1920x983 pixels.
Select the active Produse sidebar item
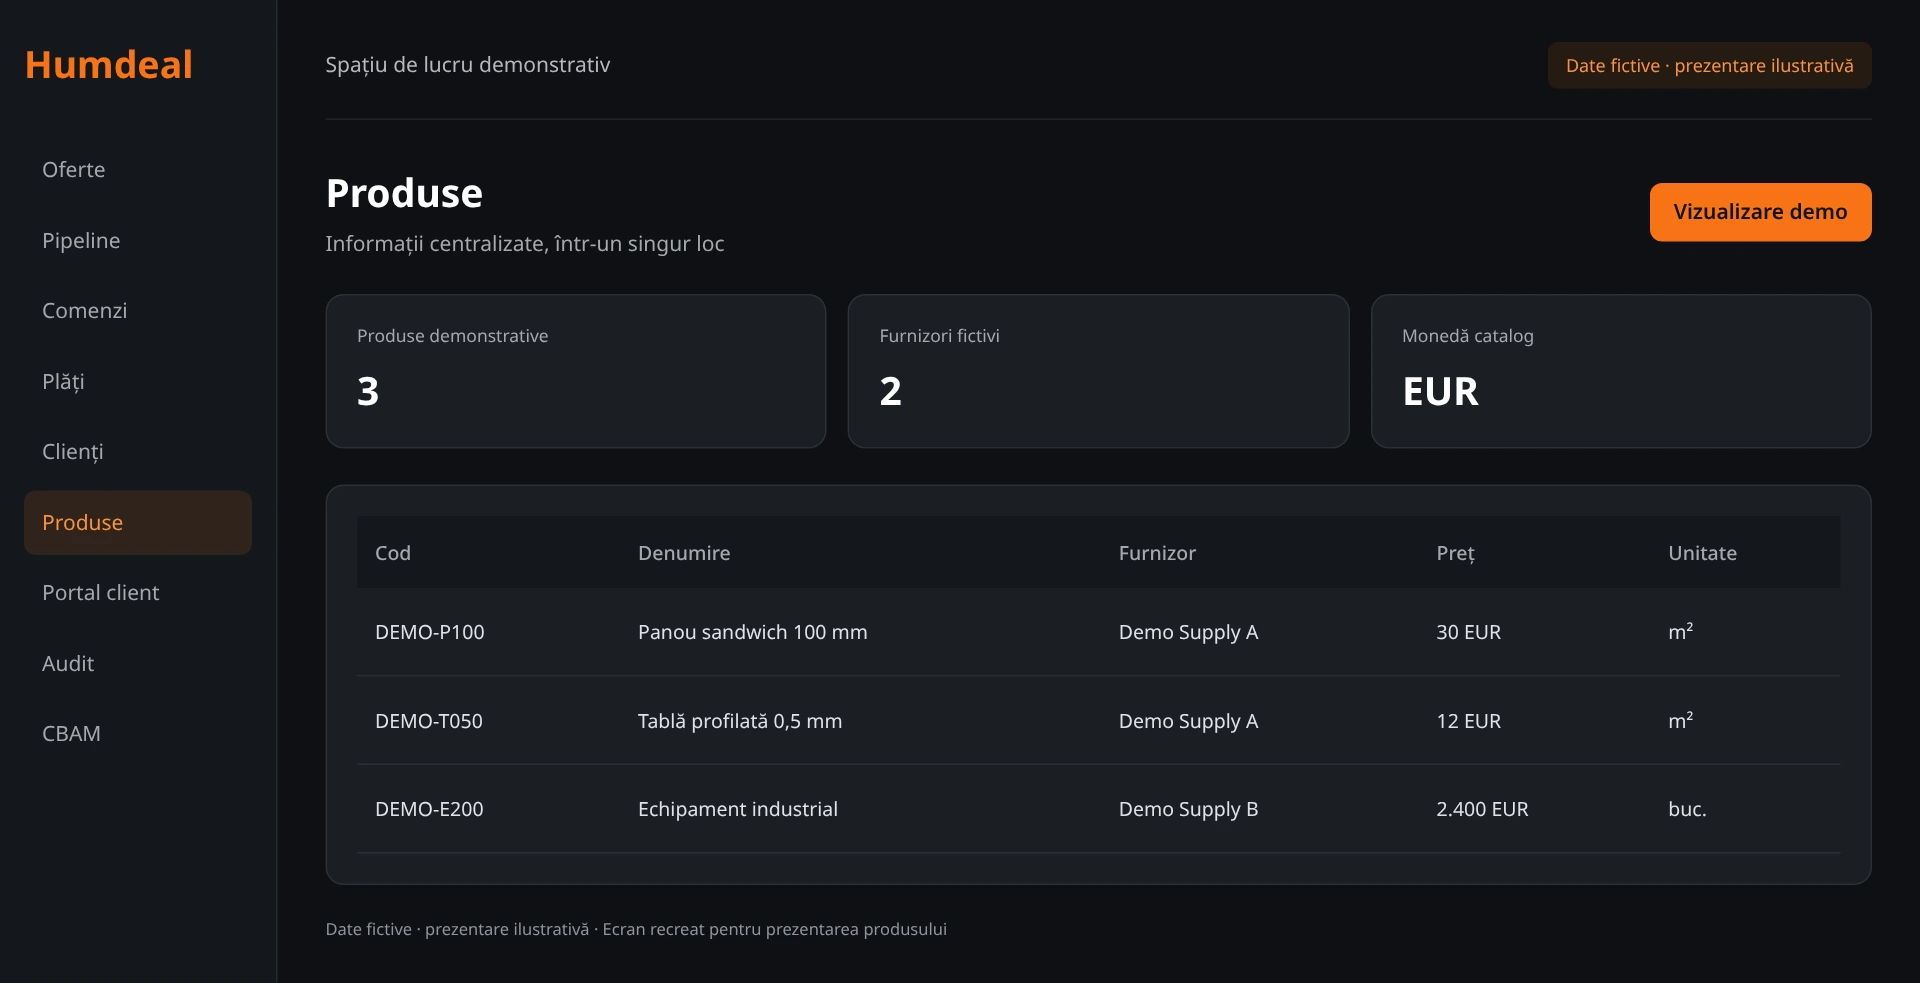tap(138, 523)
